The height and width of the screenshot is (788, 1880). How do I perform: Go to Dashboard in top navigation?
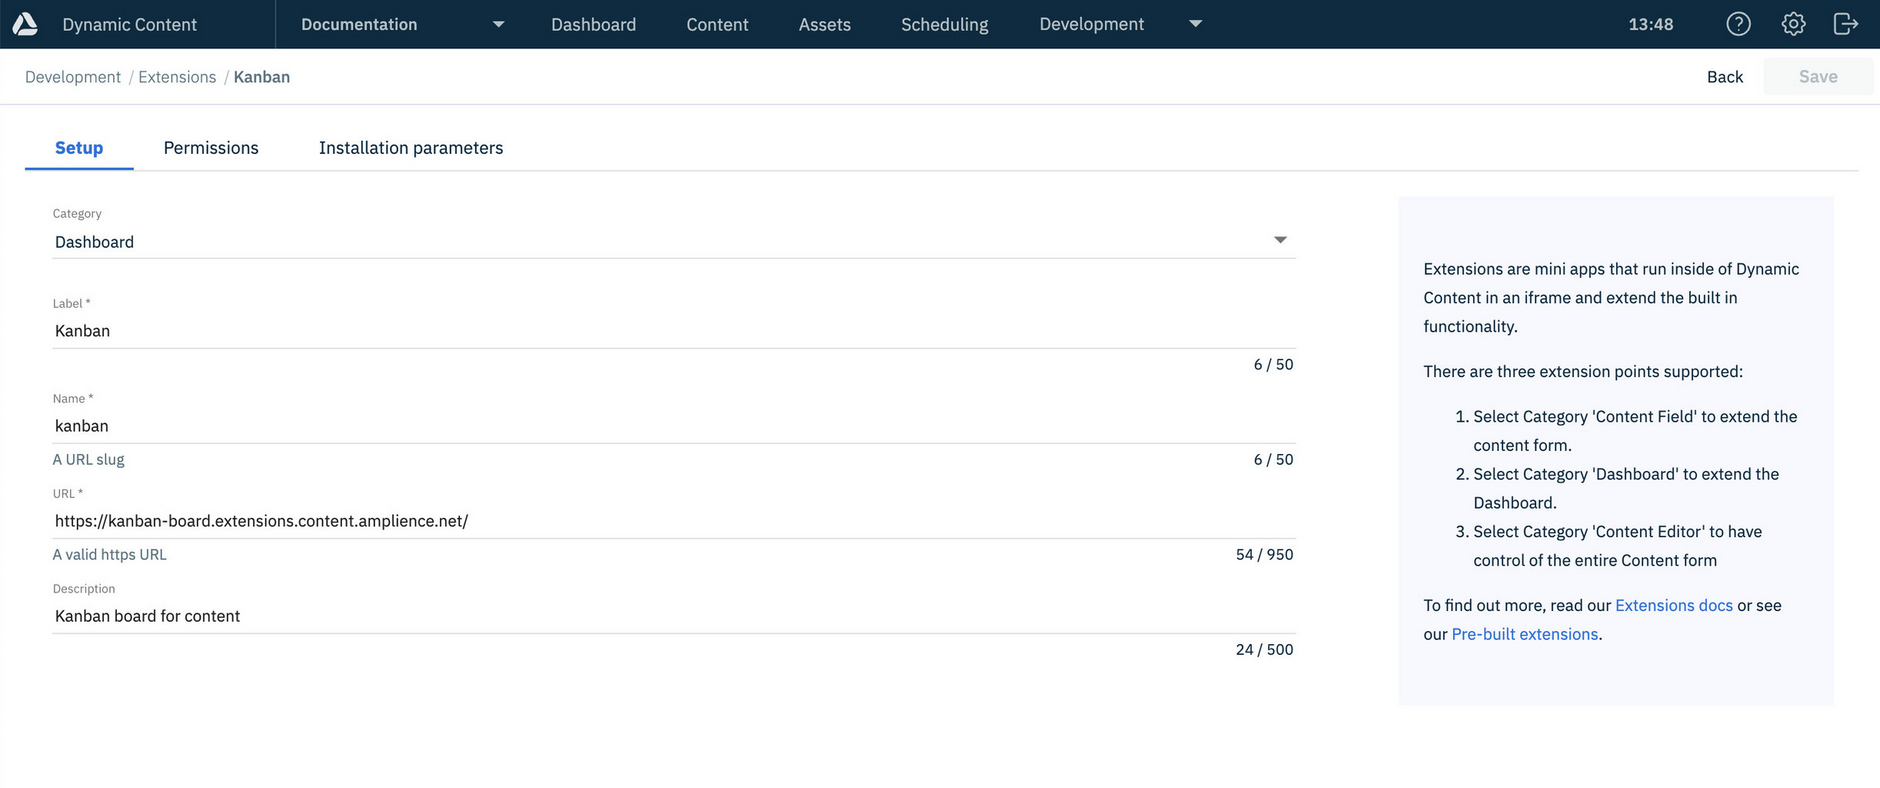[593, 24]
